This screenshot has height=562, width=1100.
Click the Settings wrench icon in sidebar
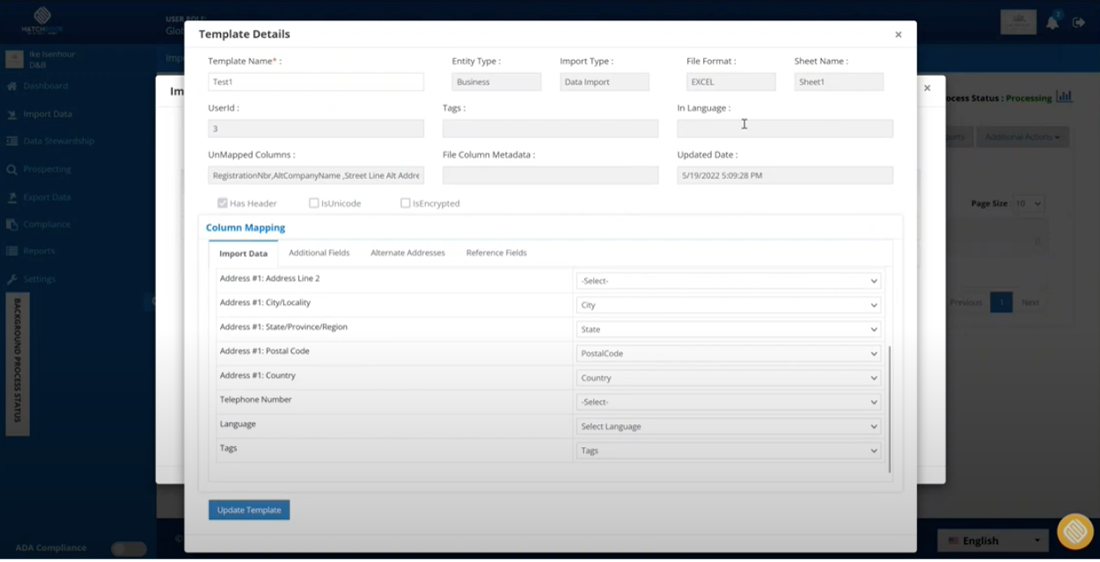12,279
